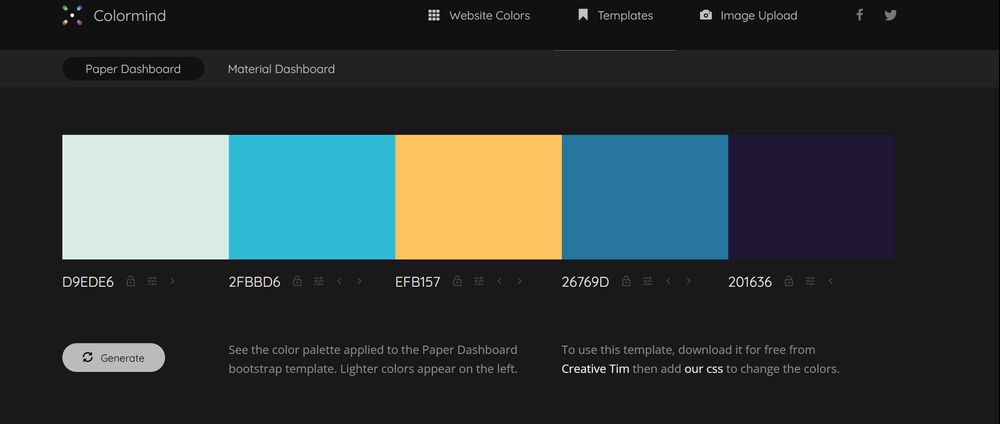Click the Colormind logo icon
This screenshot has height=424, width=1000.
point(73,15)
